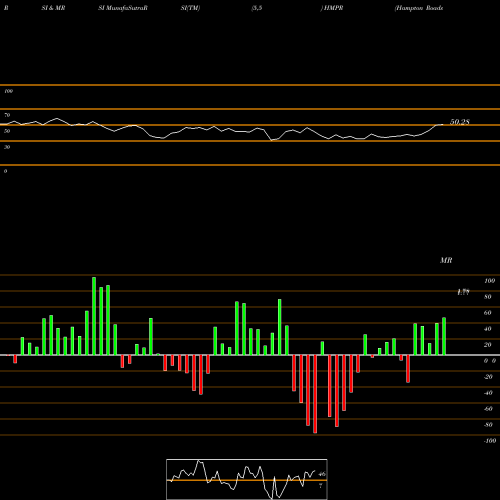Click the bar chart axis label -20
Screen dimensions: 500x500
coord(488,377)
